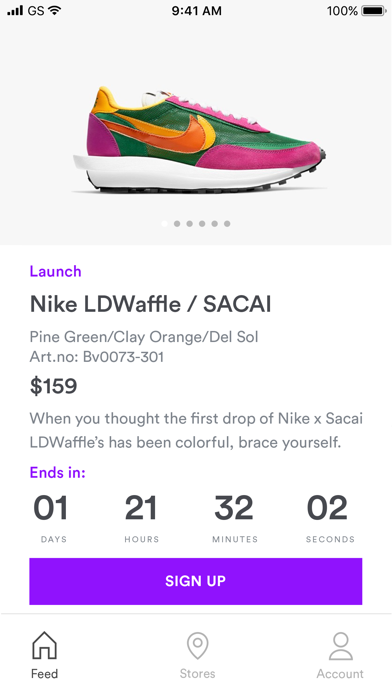This screenshot has height=696, width=392.
Task: Tap the $159 price text
Action: 53,386
